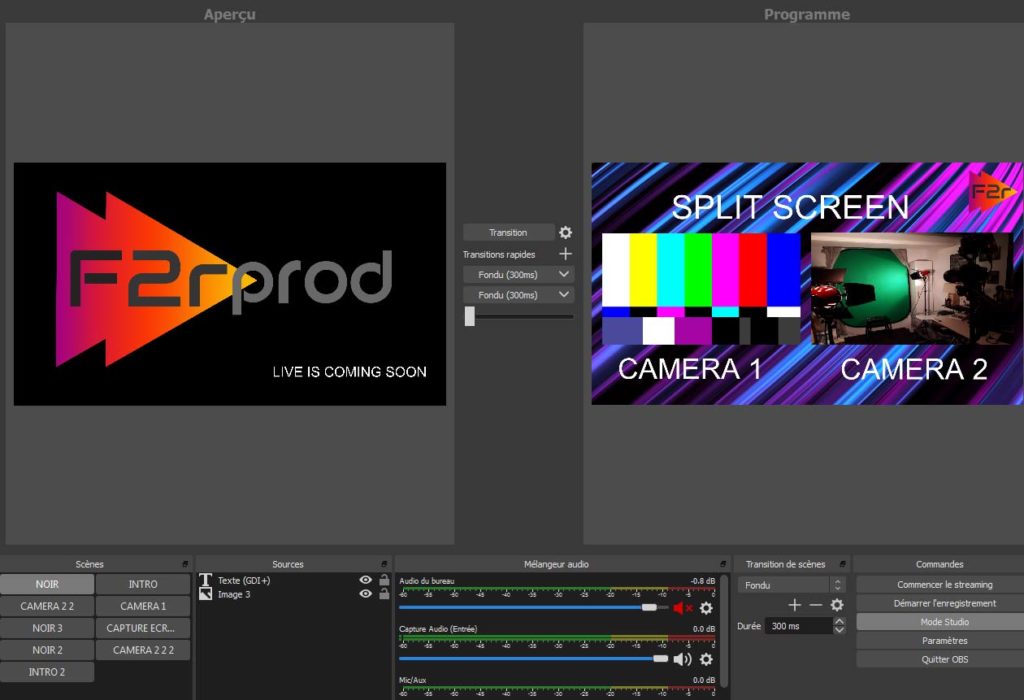The height and width of the screenshot is (700, 1024).
Task: Open the Fondu scene transition dropdown
Action: click(x=792, y=585)
